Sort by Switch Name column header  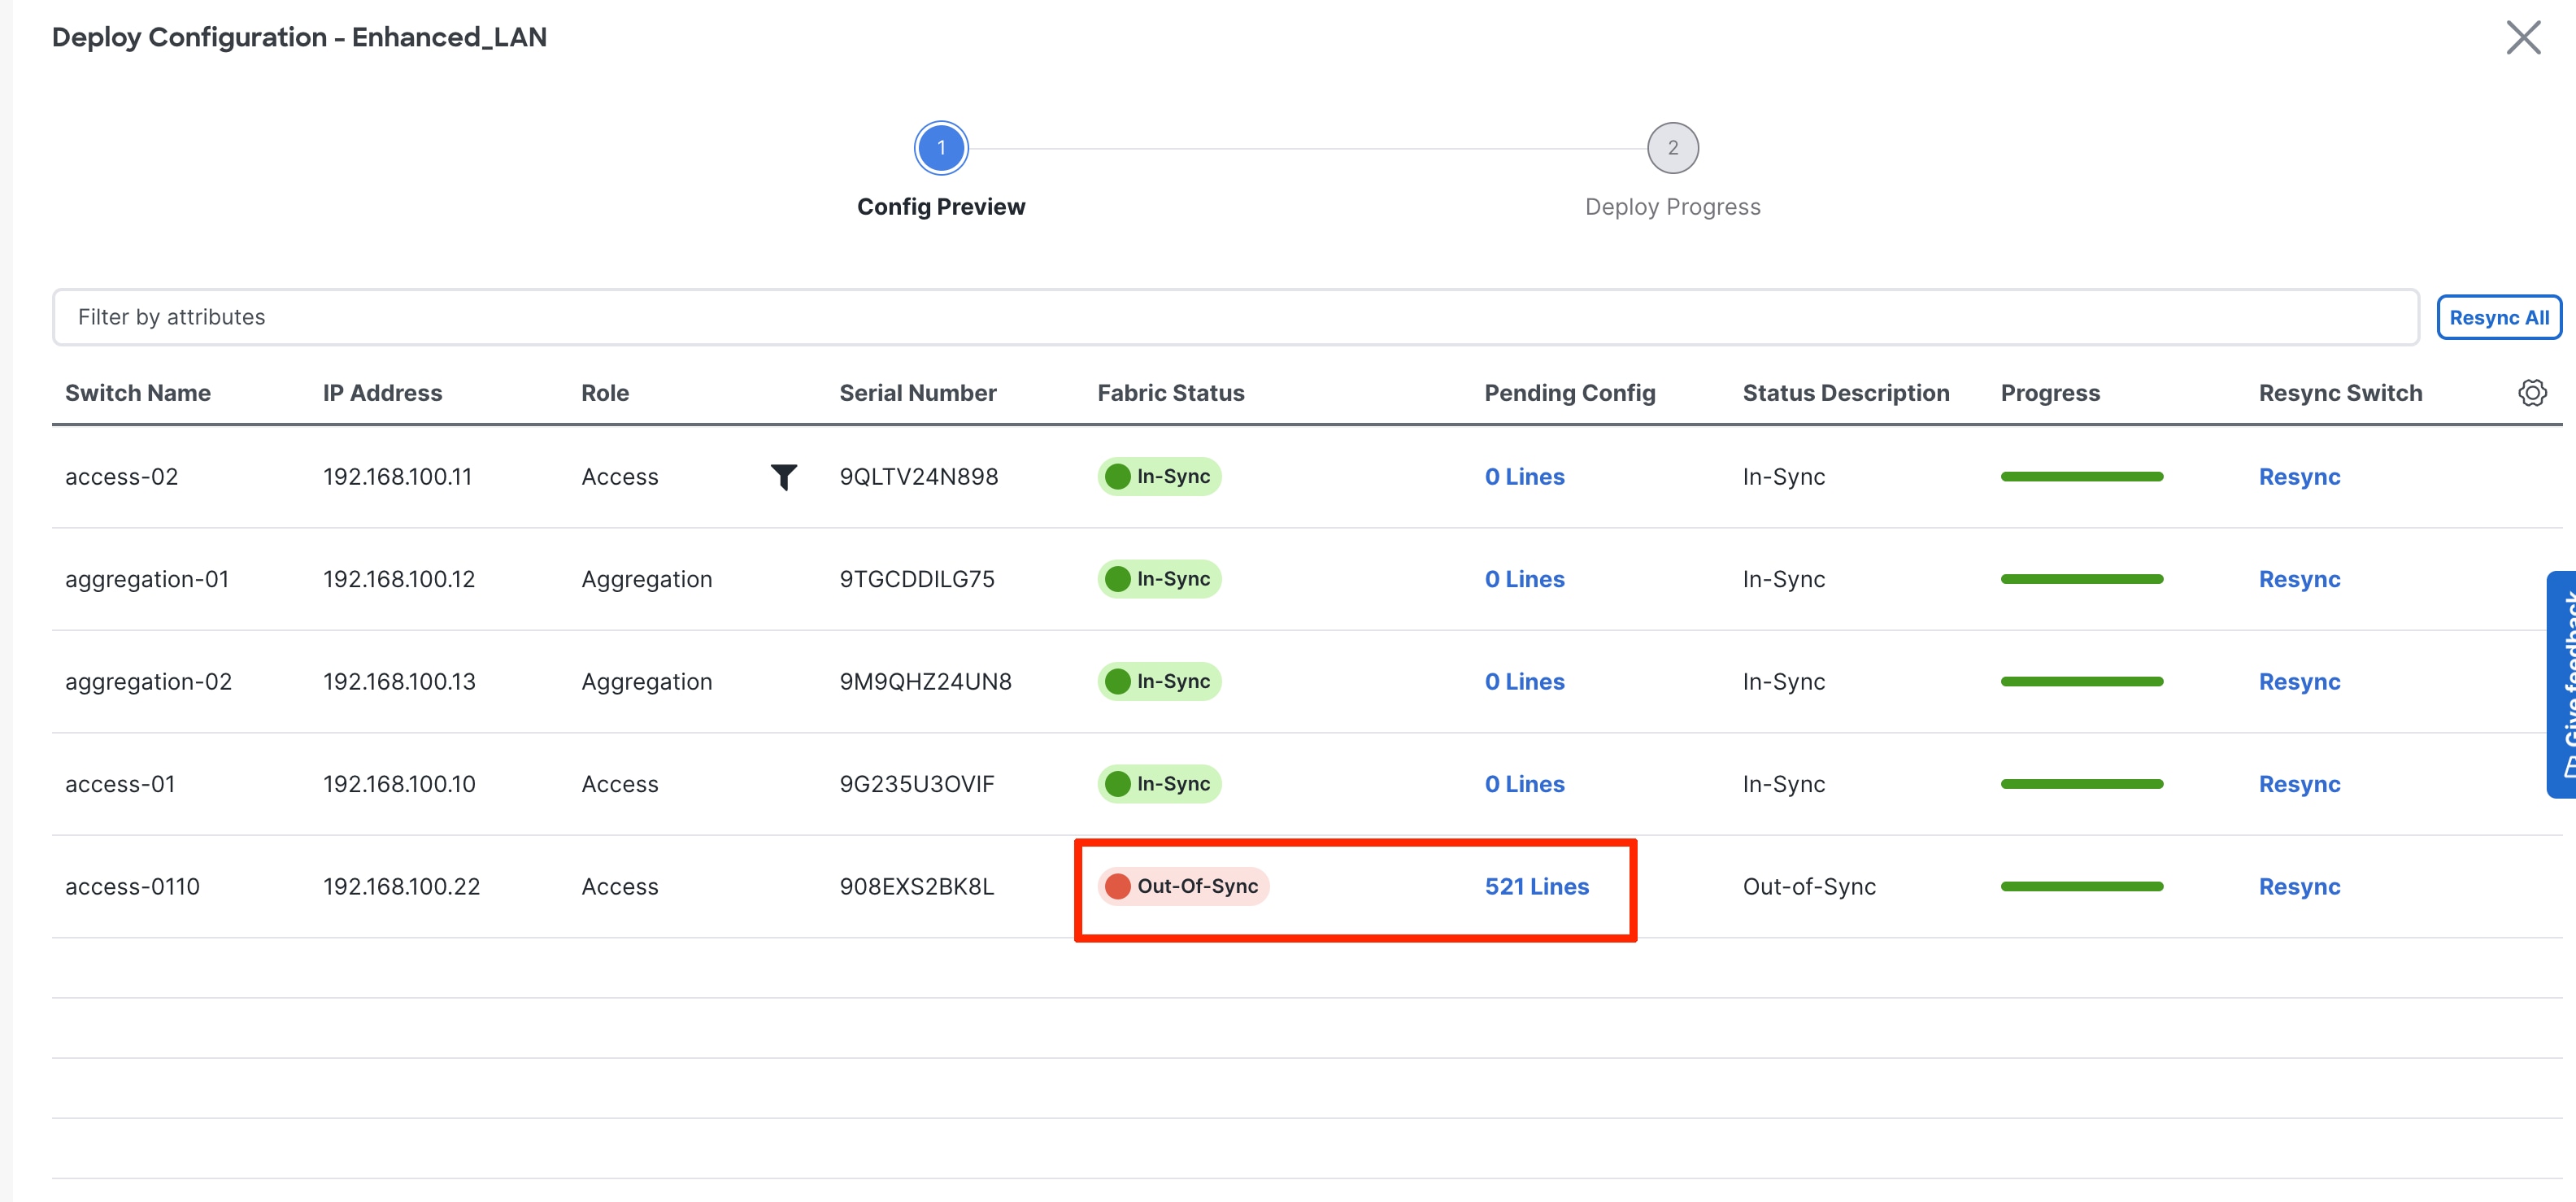[138, 393]
